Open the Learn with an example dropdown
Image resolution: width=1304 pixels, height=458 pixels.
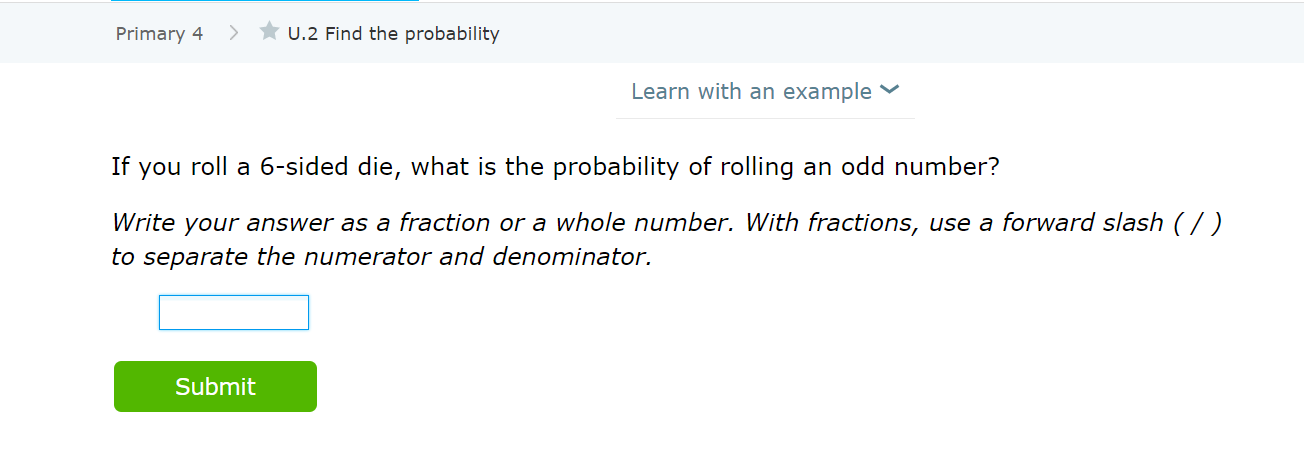[751, 92]
